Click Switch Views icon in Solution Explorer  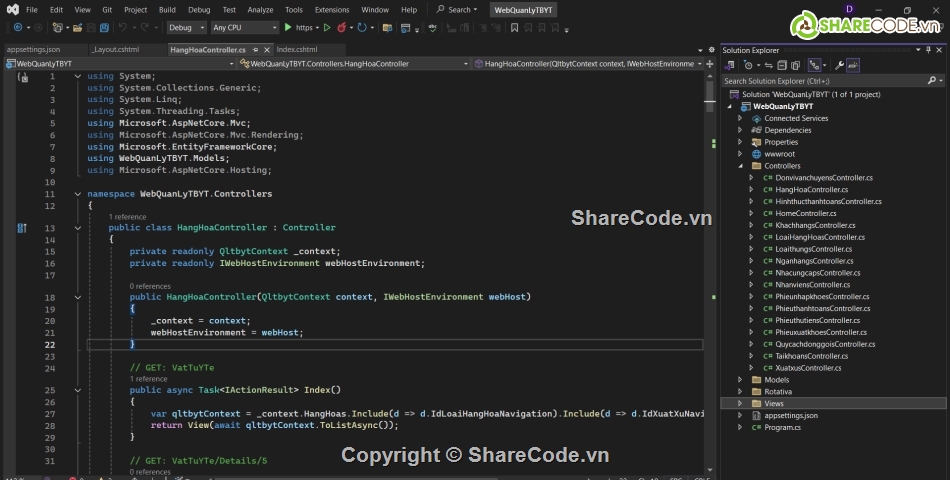[x=729, y=65]
